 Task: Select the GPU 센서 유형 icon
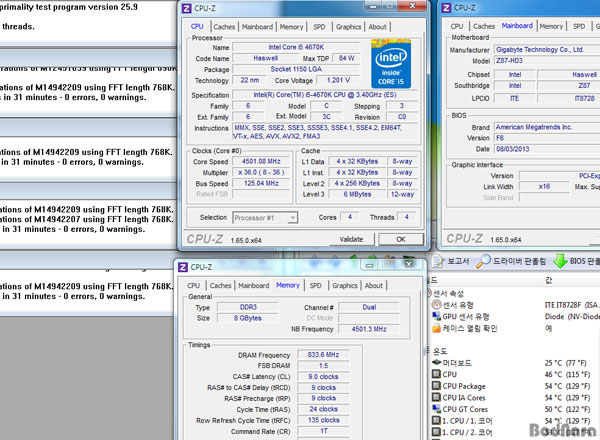pyautogui.click(x=436, y=316)
